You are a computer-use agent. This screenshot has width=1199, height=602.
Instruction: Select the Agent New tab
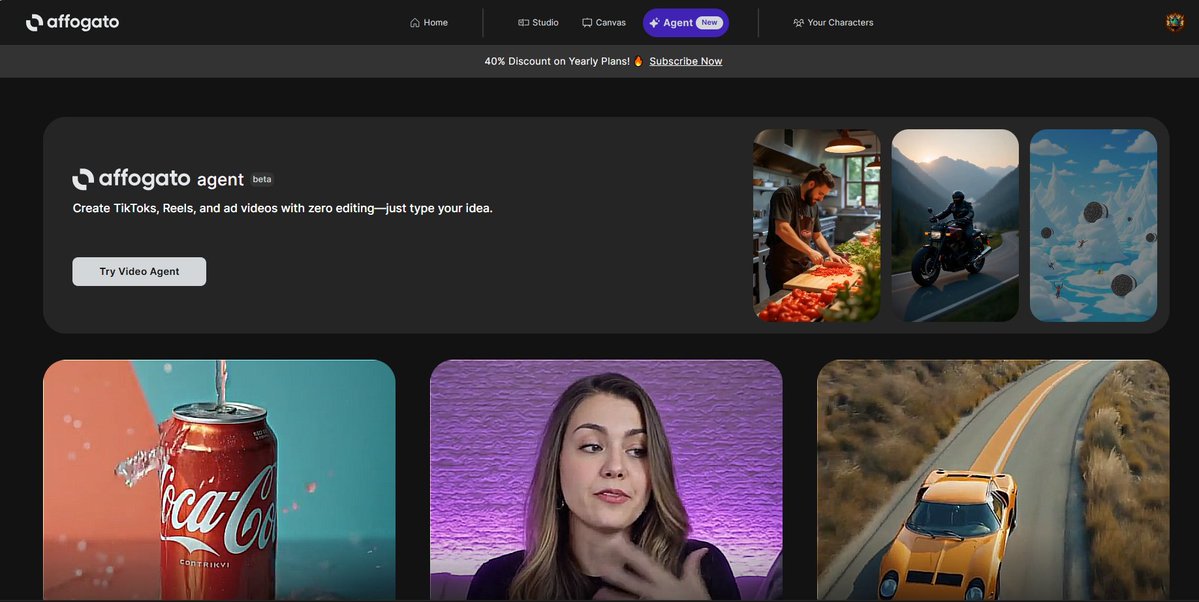point(686,22)
